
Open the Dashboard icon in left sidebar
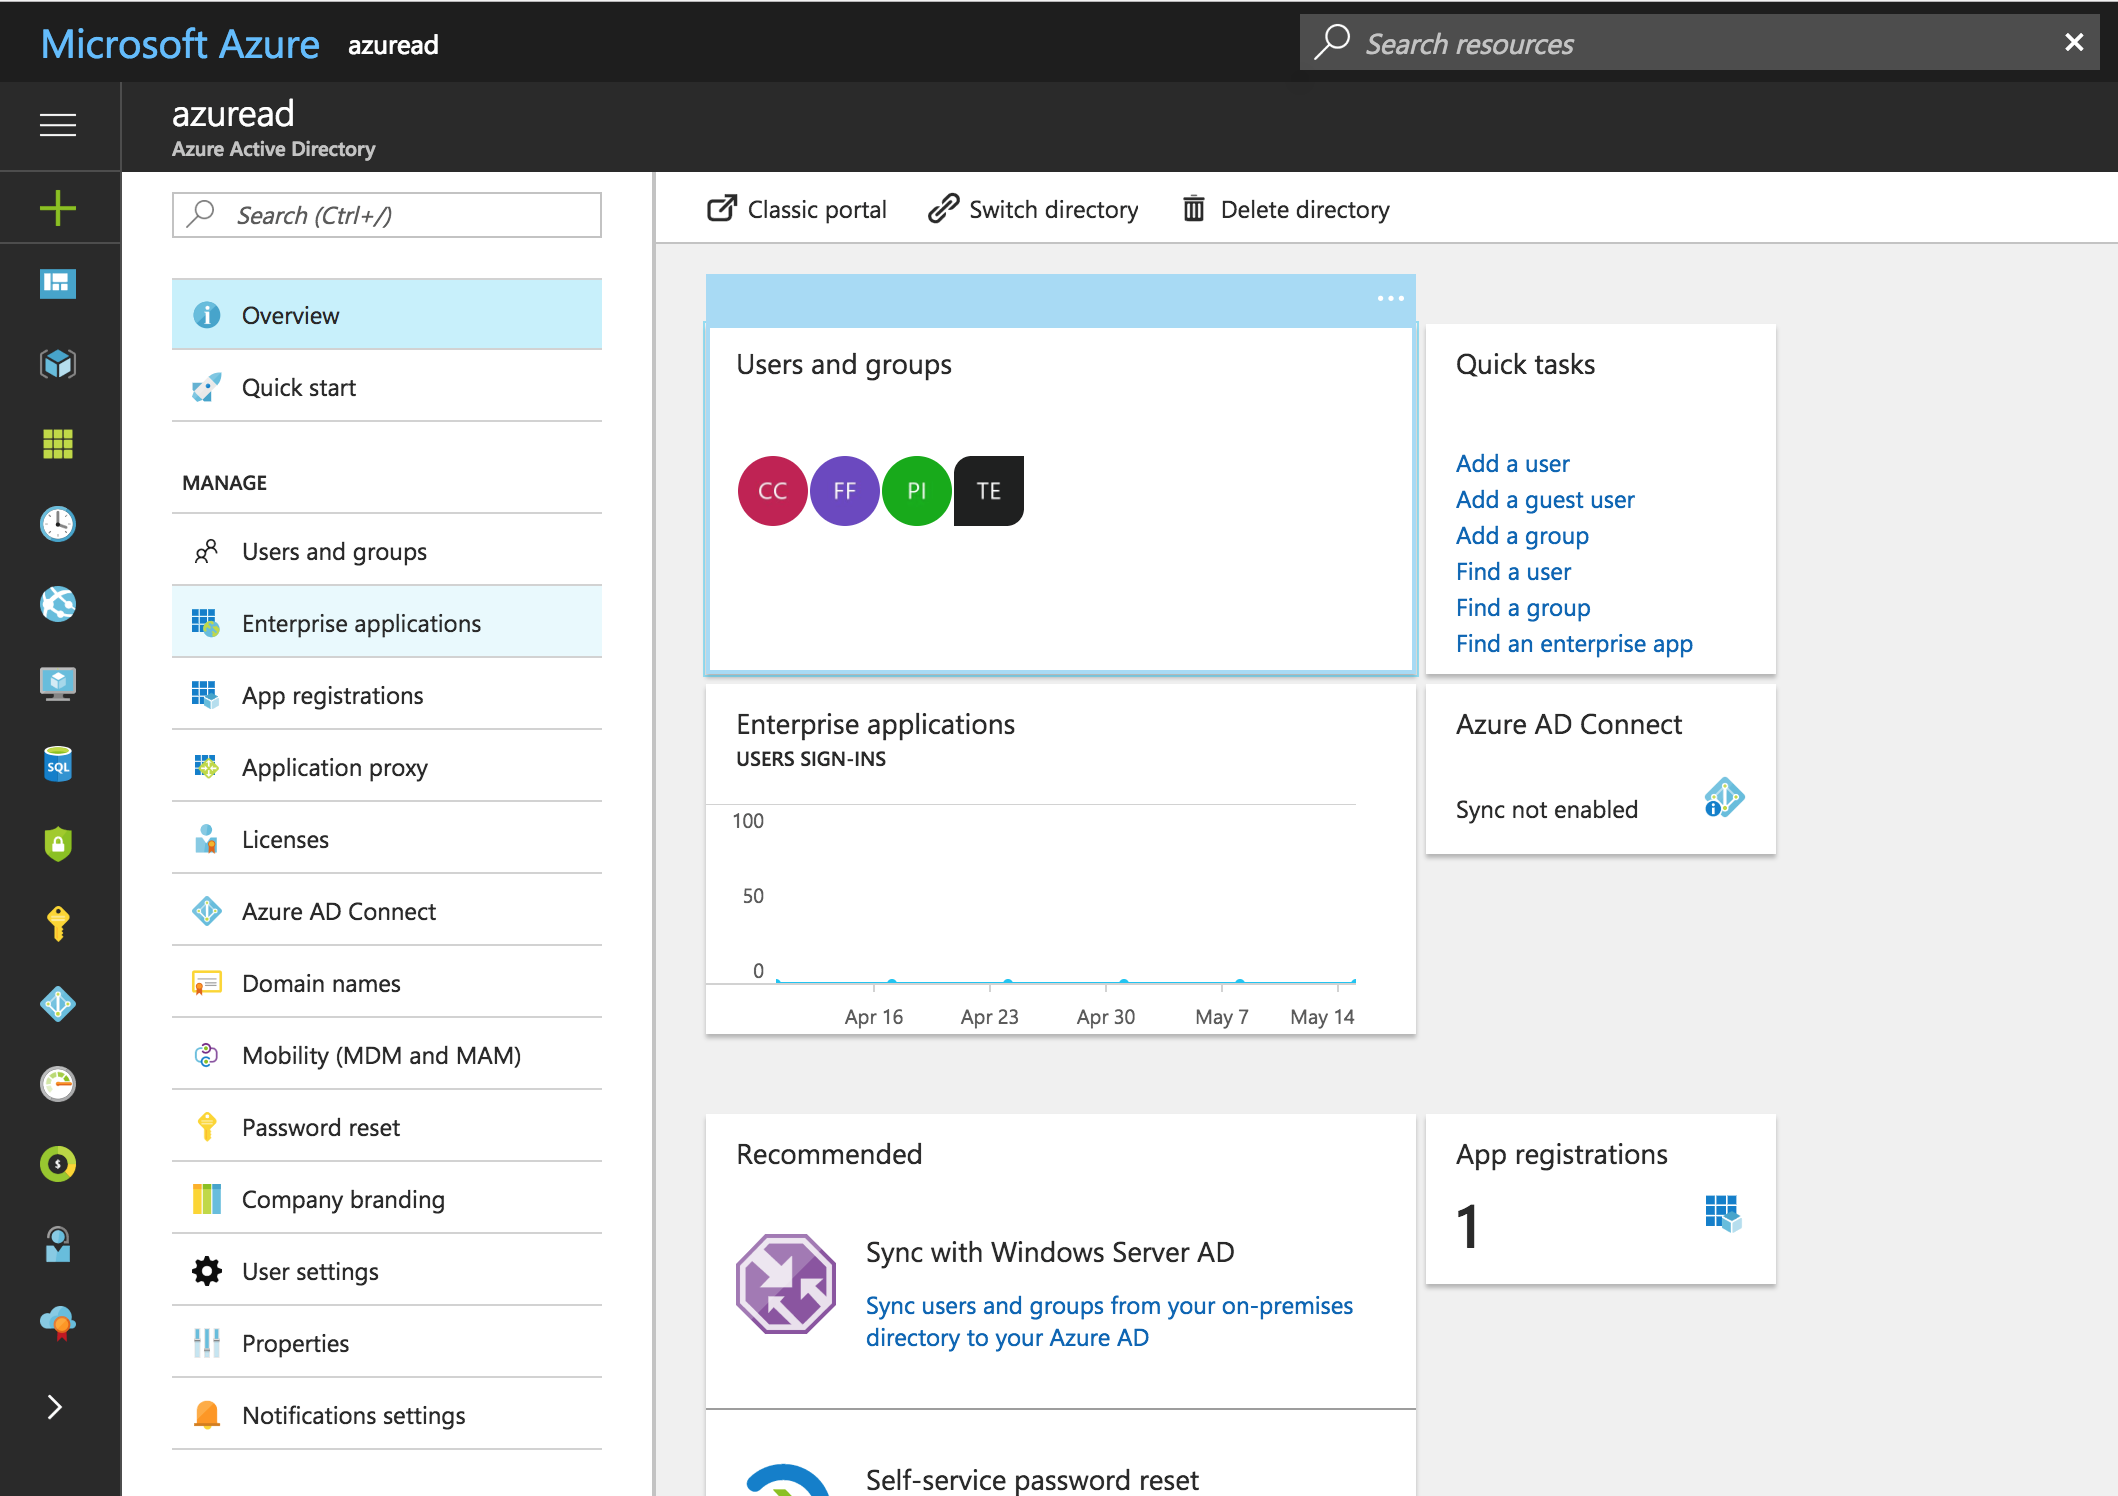point(58,284)
